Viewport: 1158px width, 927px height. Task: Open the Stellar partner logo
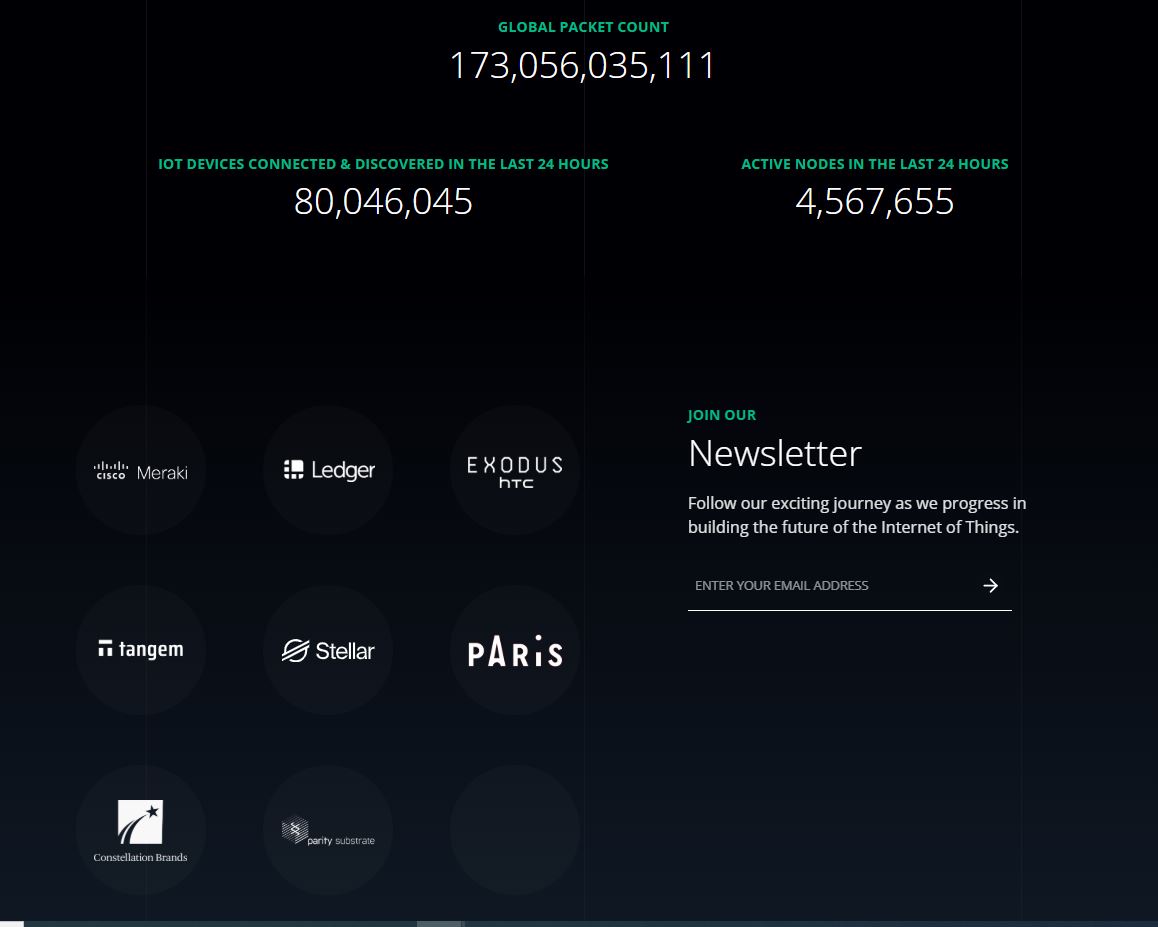click(x=329, y=650)
